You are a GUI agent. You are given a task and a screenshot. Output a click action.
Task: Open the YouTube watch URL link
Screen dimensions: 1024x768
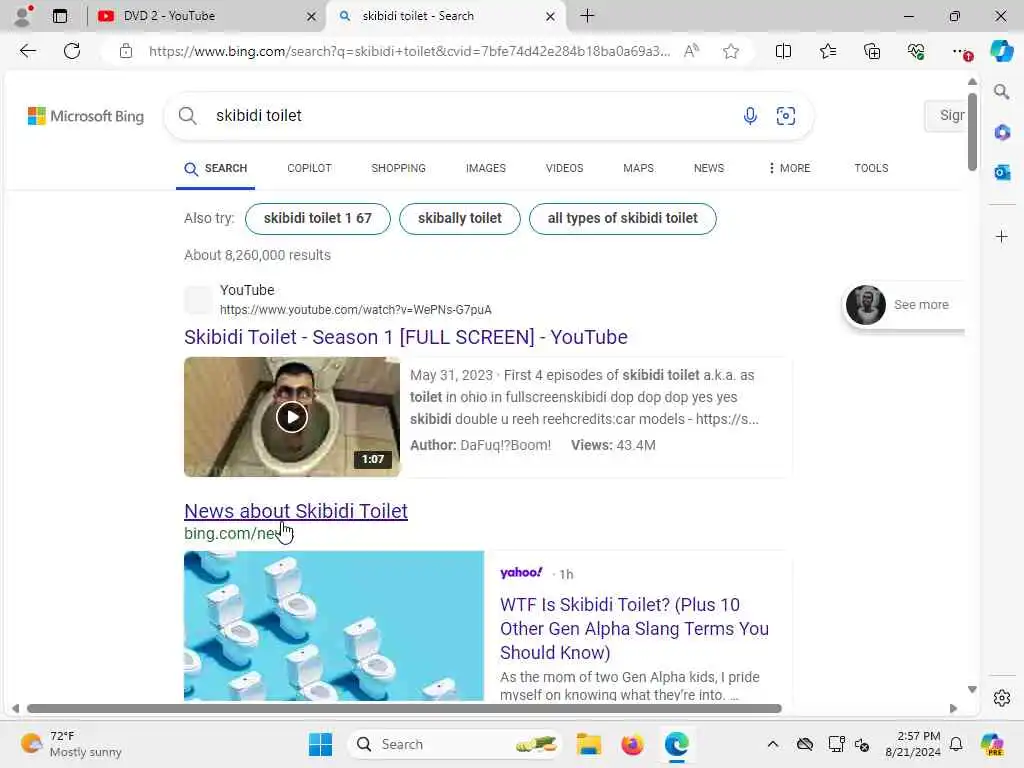click(356, 310)
